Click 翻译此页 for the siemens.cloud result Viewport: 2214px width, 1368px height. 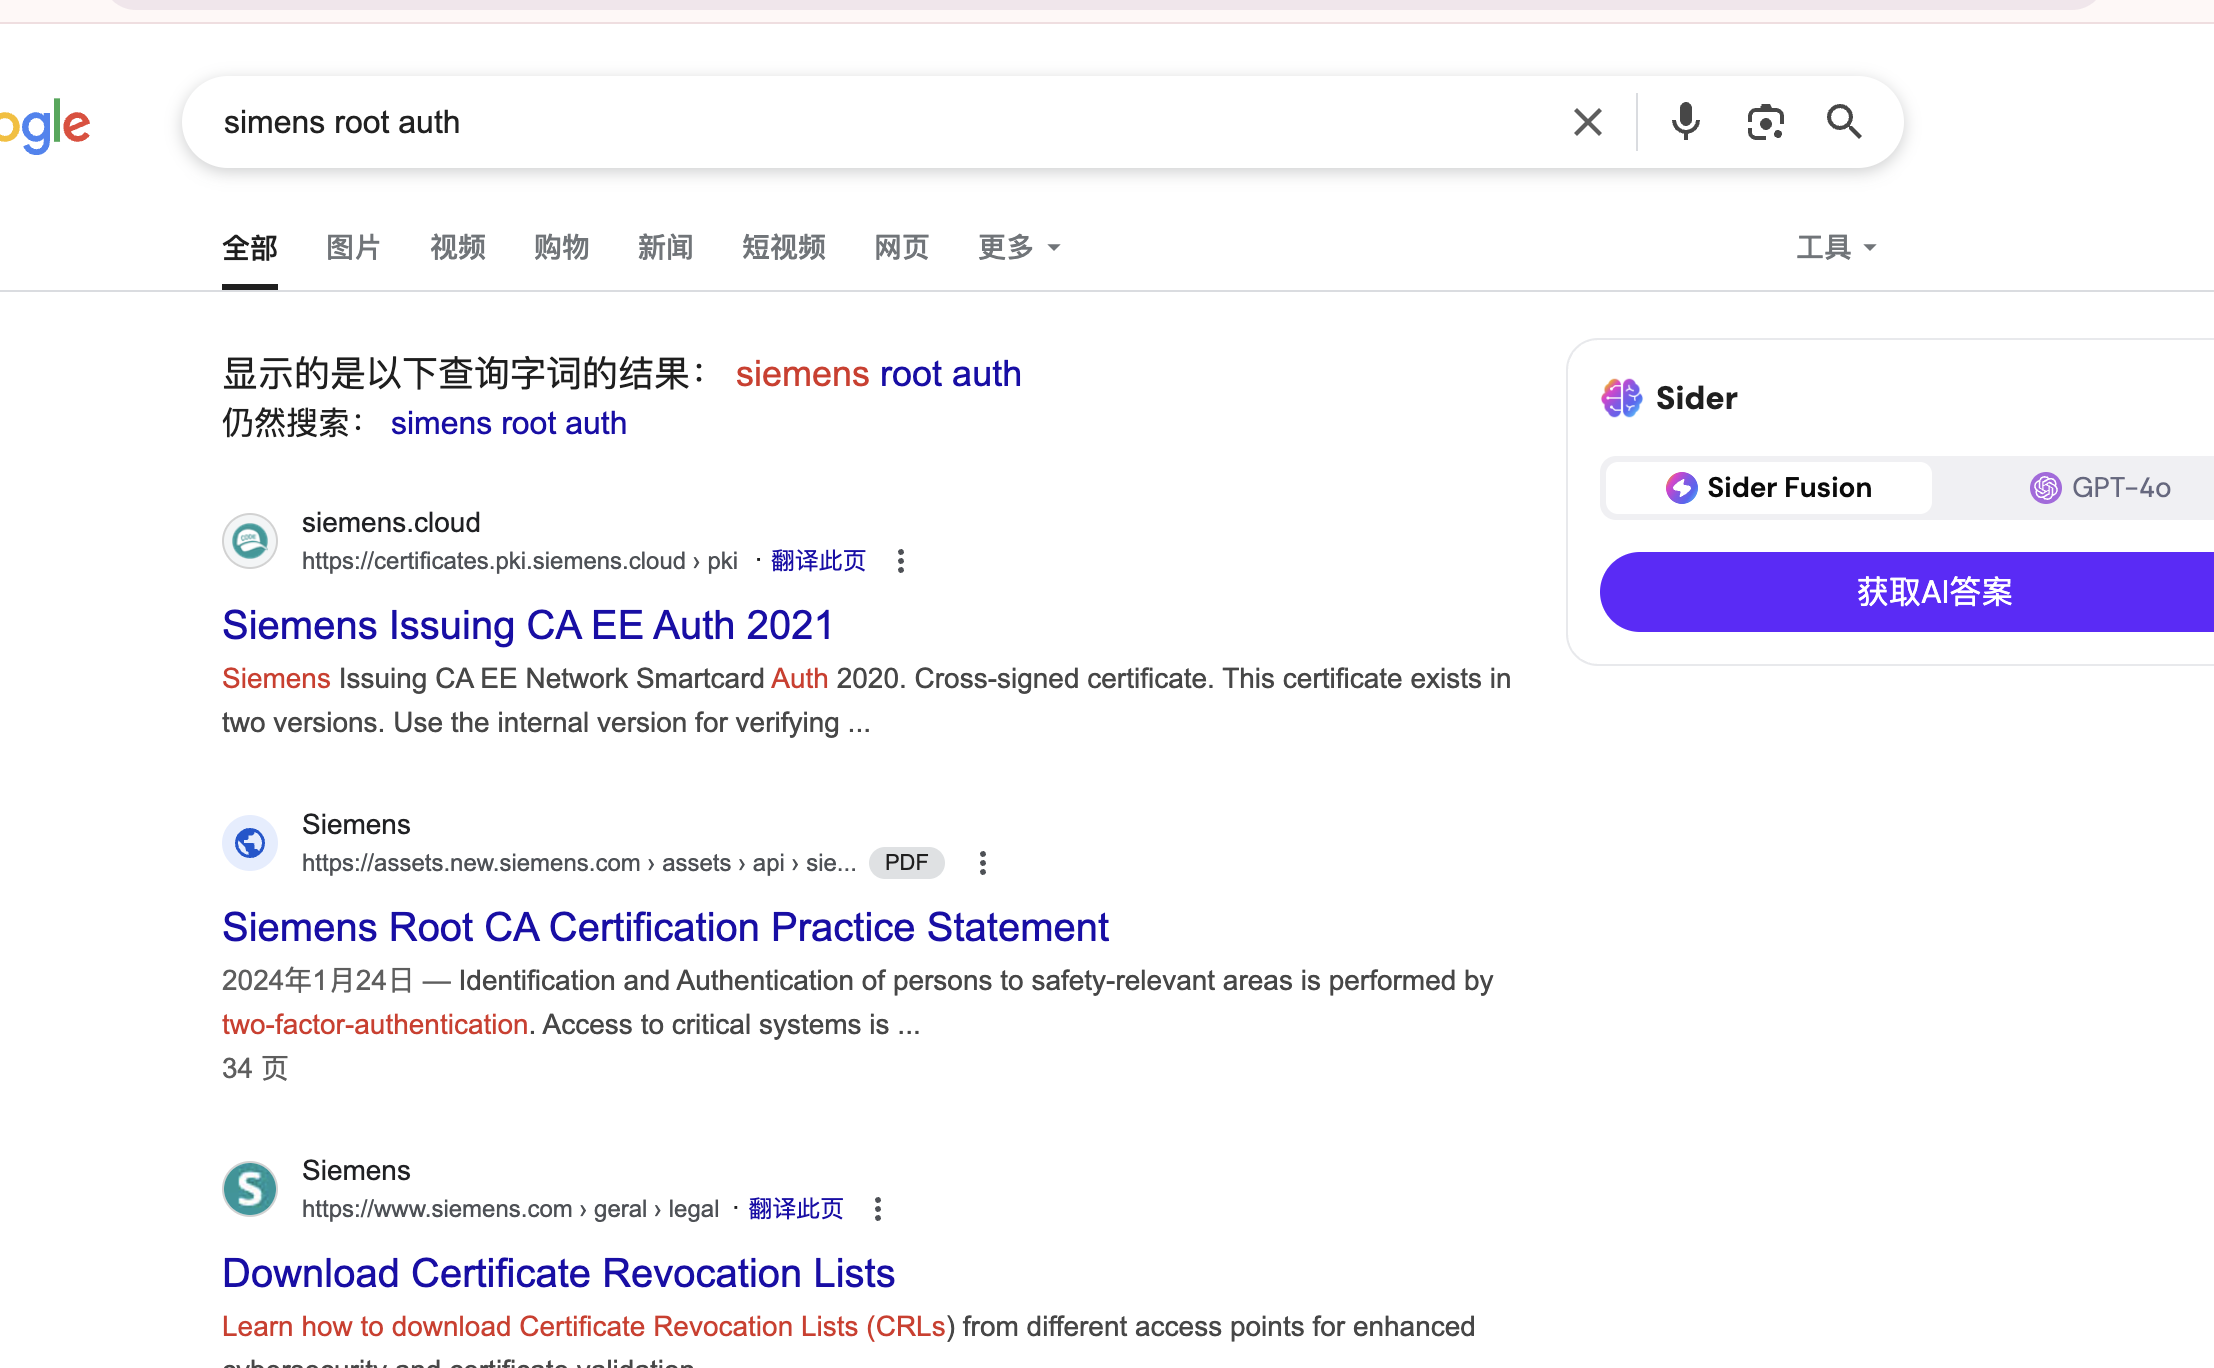[818, 561]
